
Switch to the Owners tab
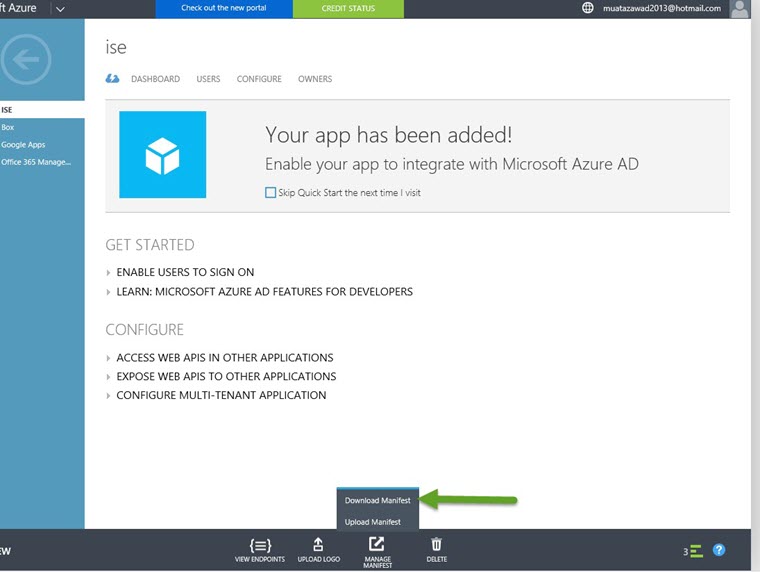coord(315,79)
